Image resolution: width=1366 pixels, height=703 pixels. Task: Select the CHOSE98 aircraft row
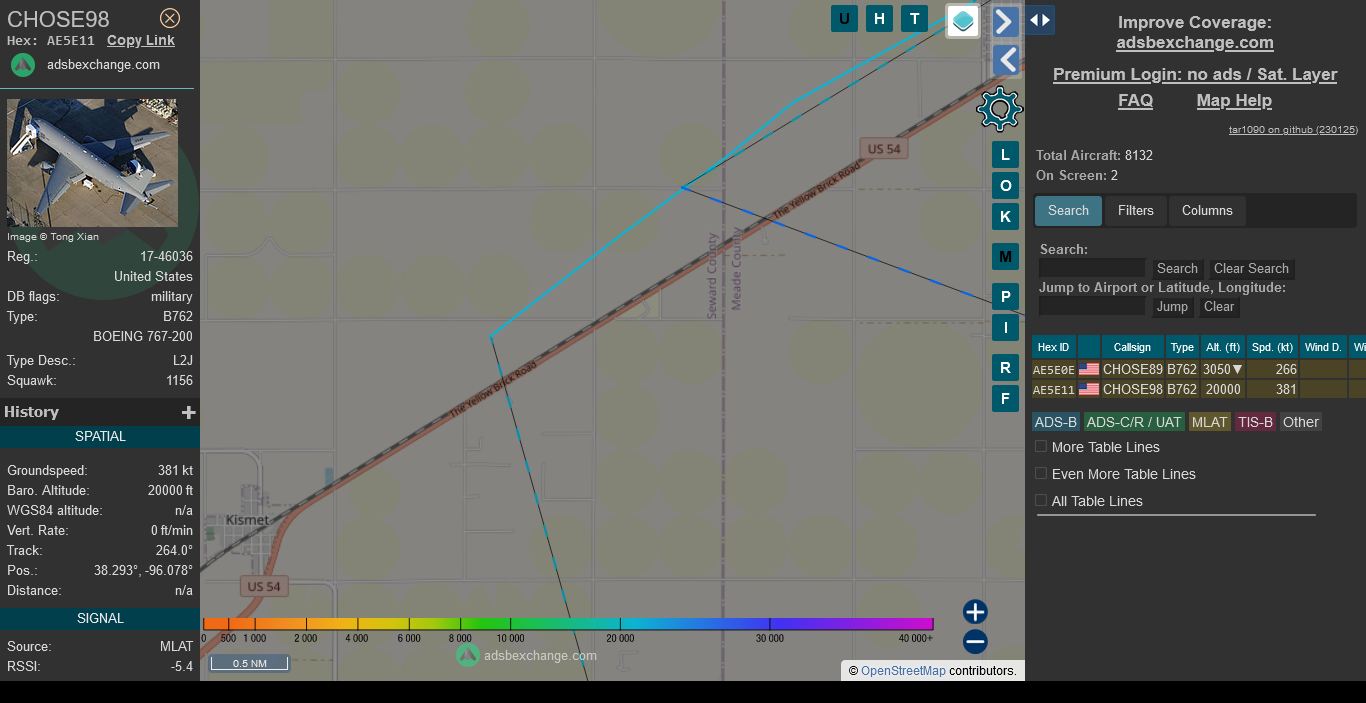click(1198, 389)
